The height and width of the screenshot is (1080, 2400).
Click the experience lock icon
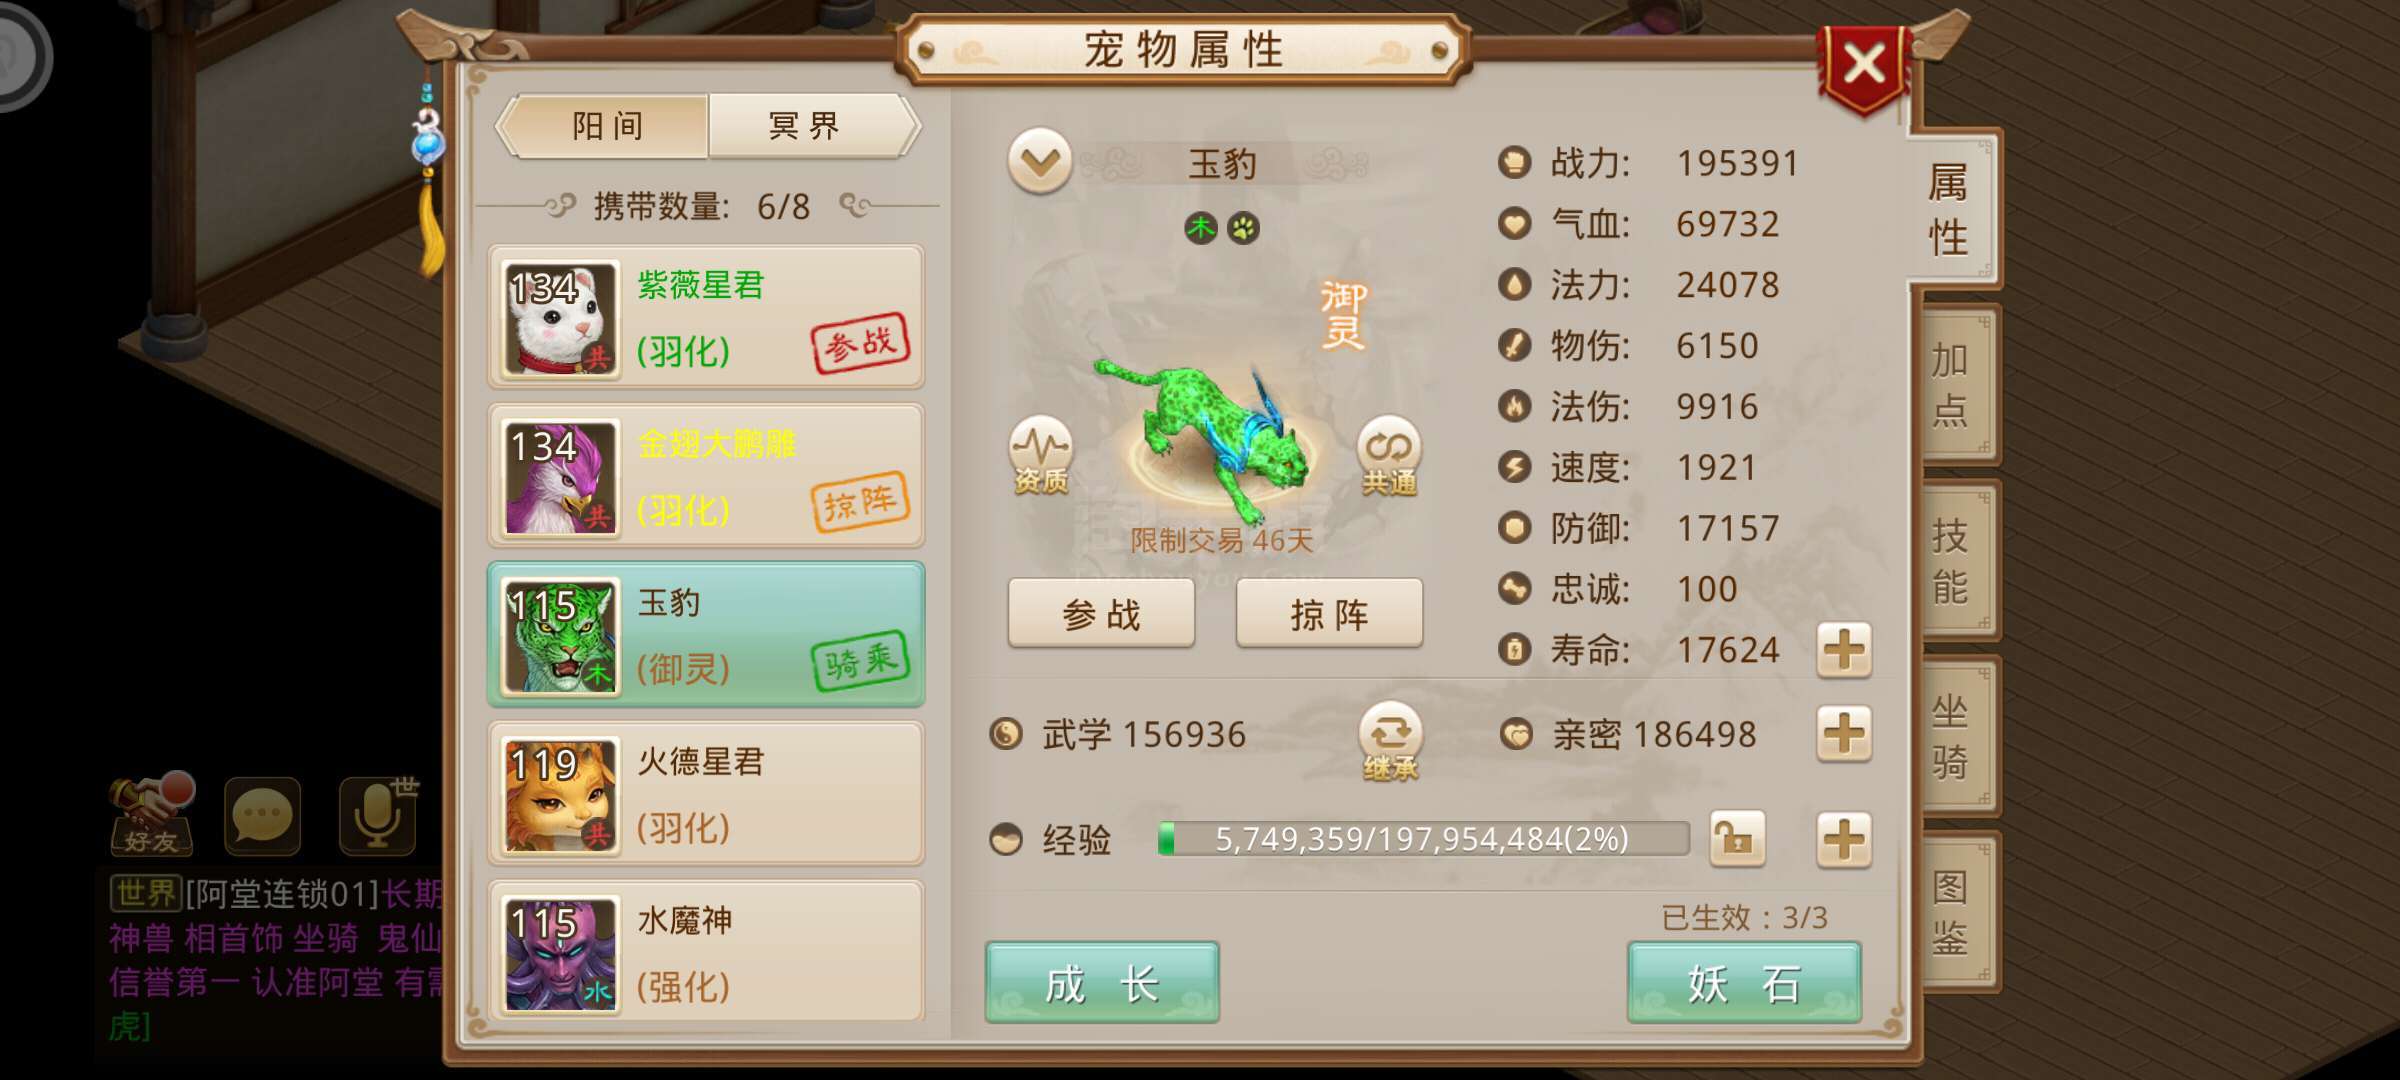click(x=1737, y=839)
